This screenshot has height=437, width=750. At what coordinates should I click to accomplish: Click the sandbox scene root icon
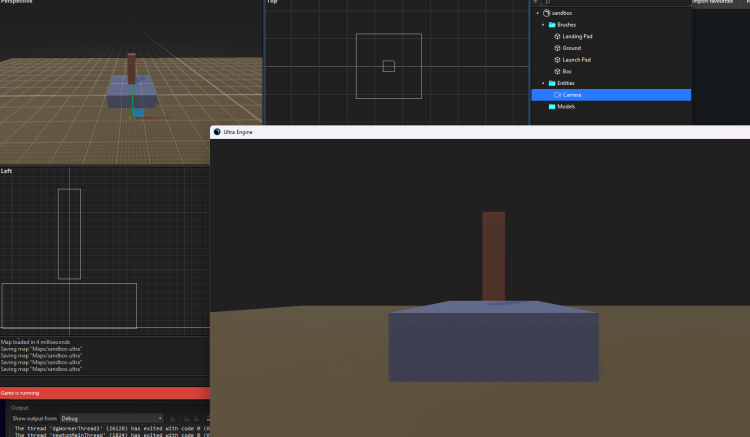tap(547, 13)
